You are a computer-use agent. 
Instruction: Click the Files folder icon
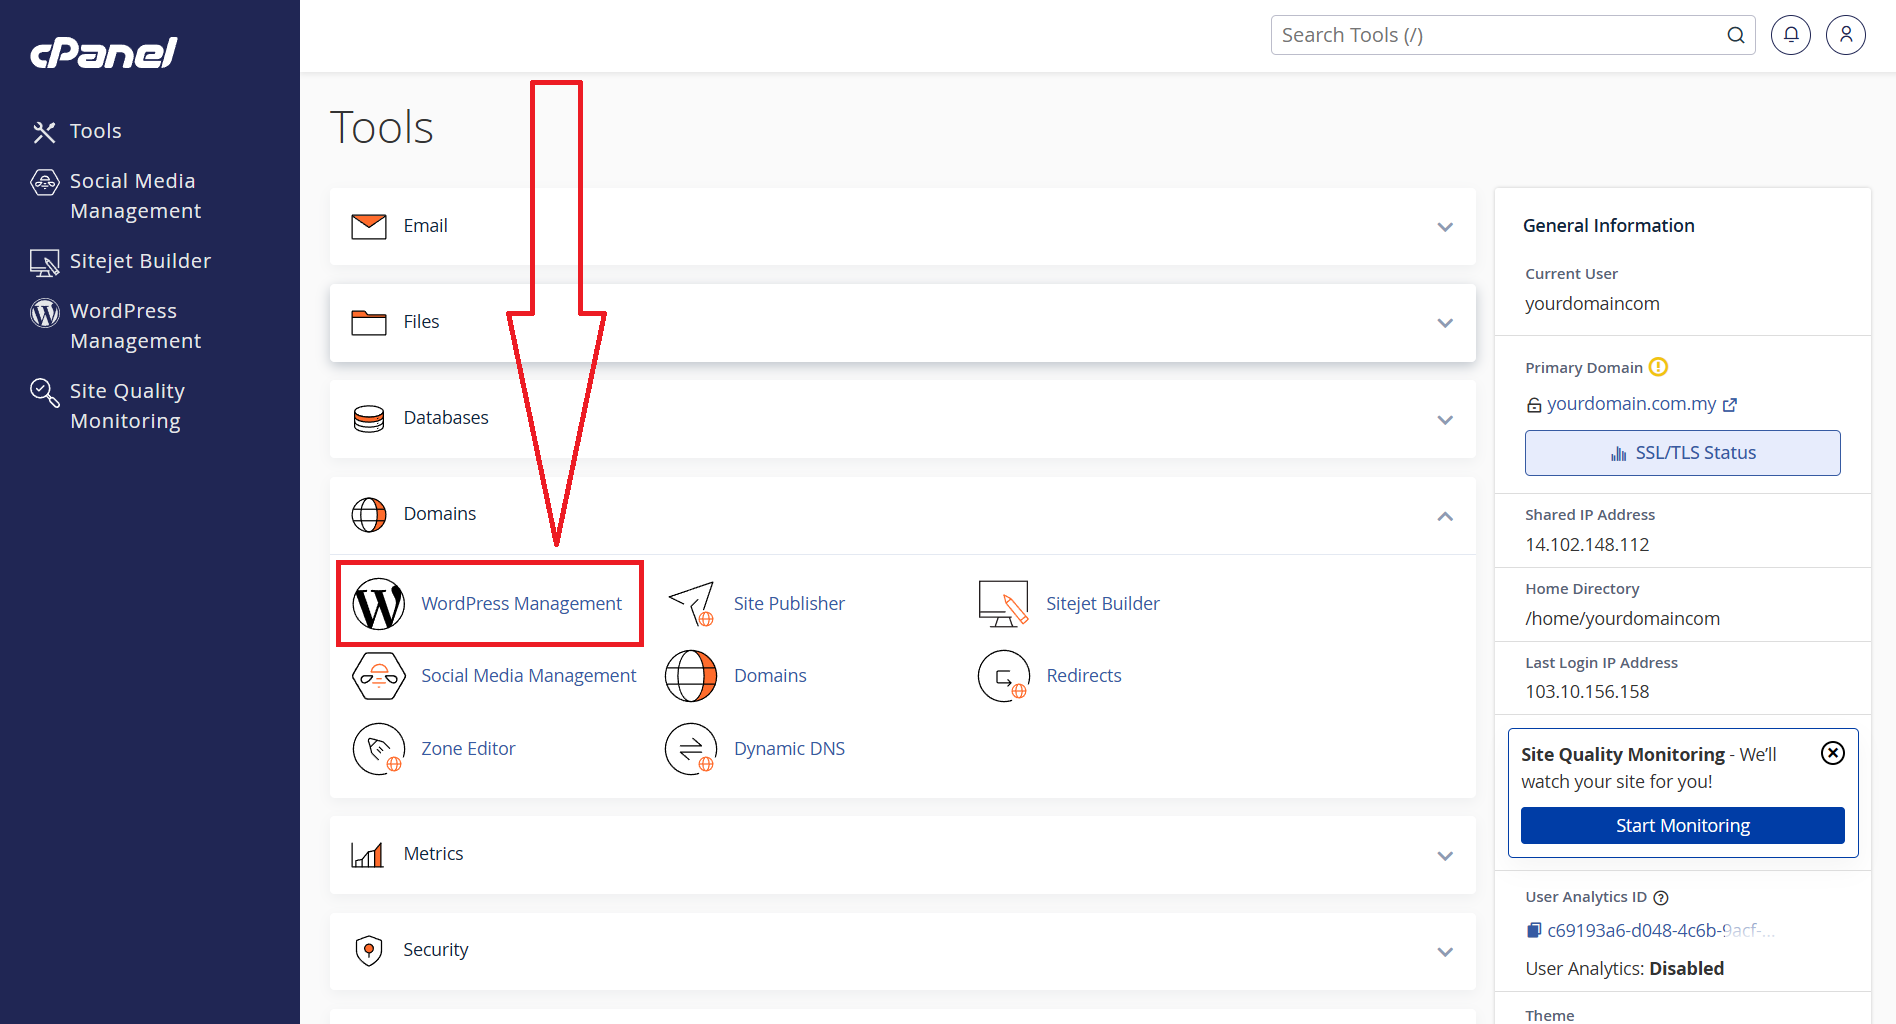click(369, 322)
